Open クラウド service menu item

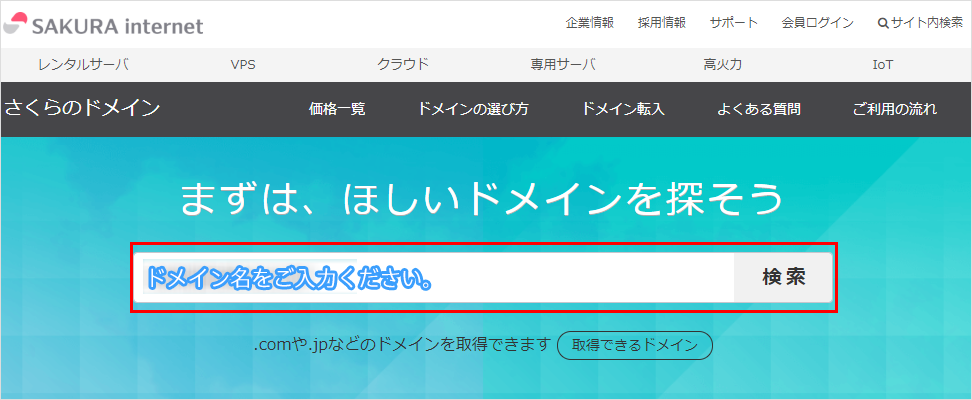pyautogui.click(x=402, y=65)
